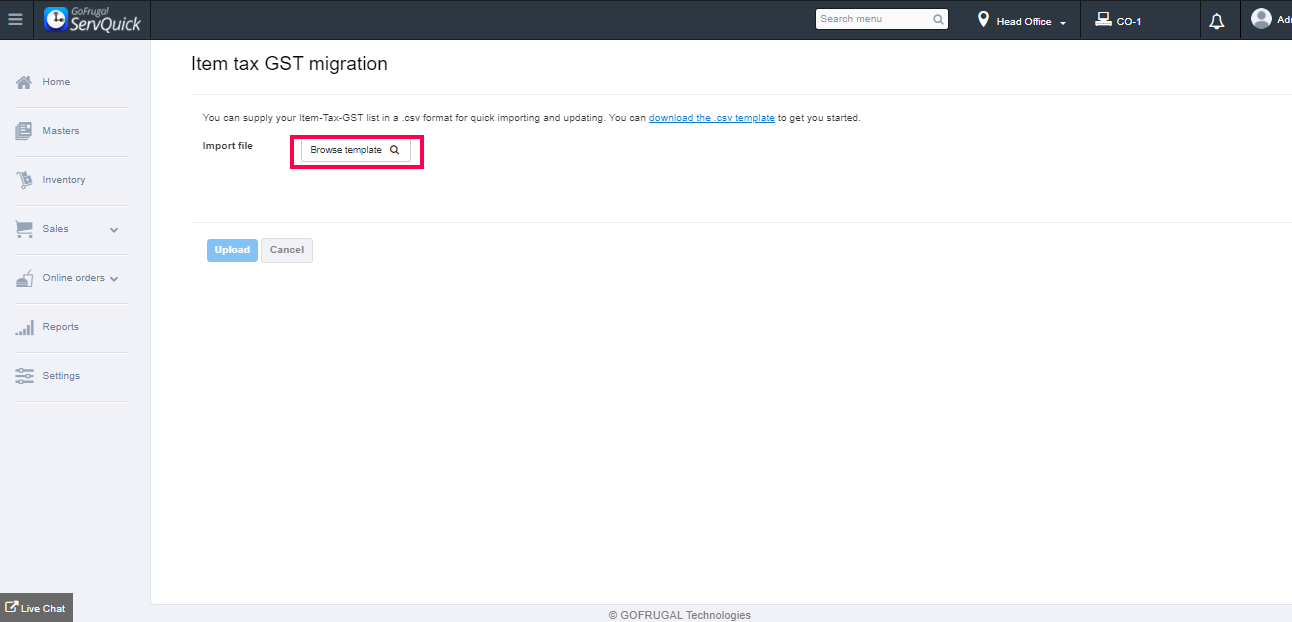The height and width of the screenshot is (622, 1292).
Task: Click the Reports bar chart icon
Action: [24, 327]
